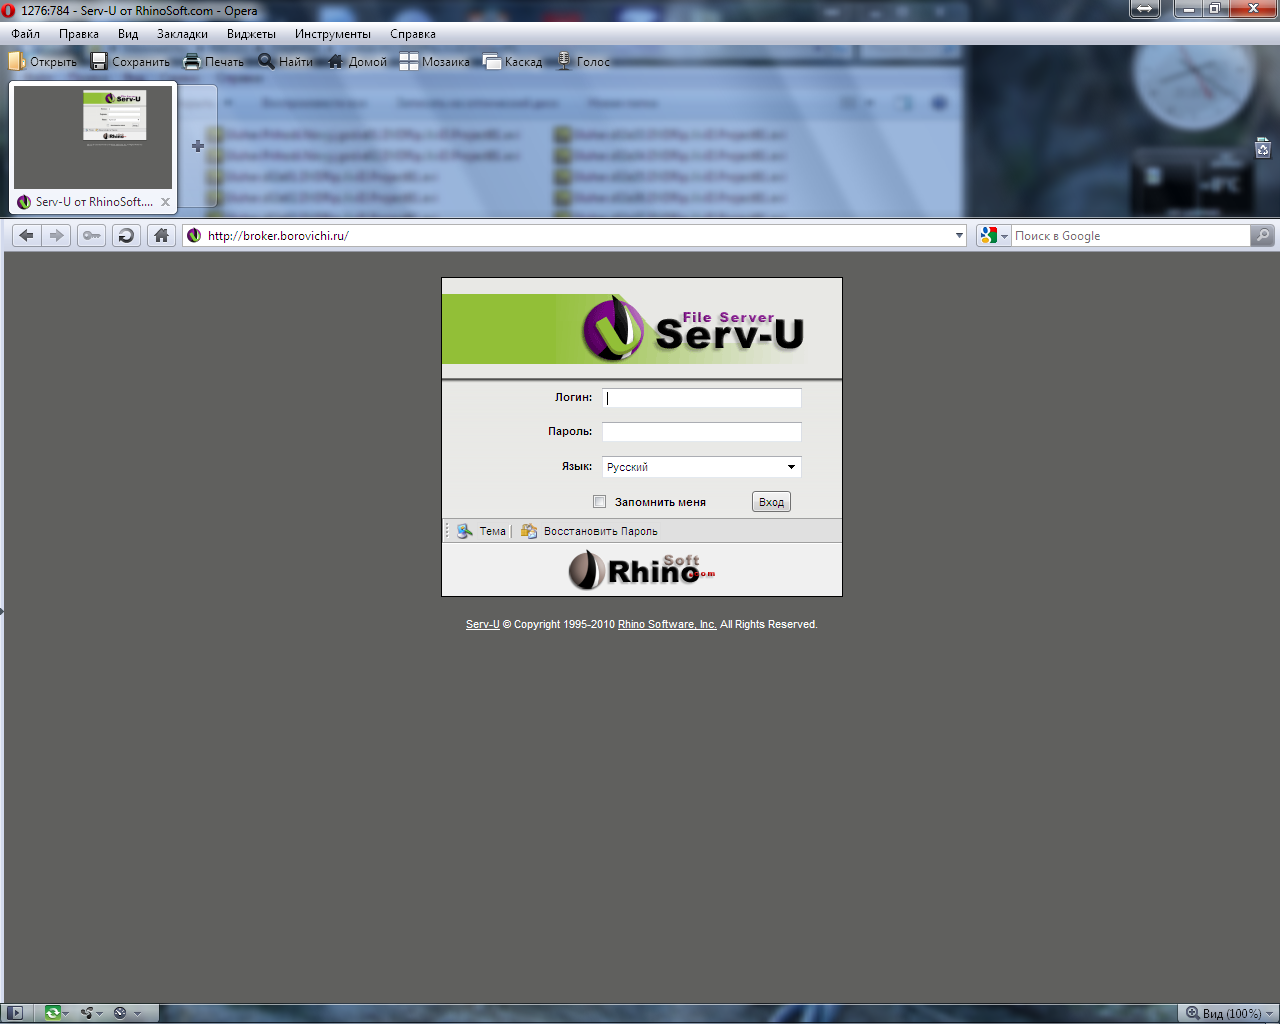
Task: Open the Opera Unite icon in status bar
Action: (x=87, y=1013)
